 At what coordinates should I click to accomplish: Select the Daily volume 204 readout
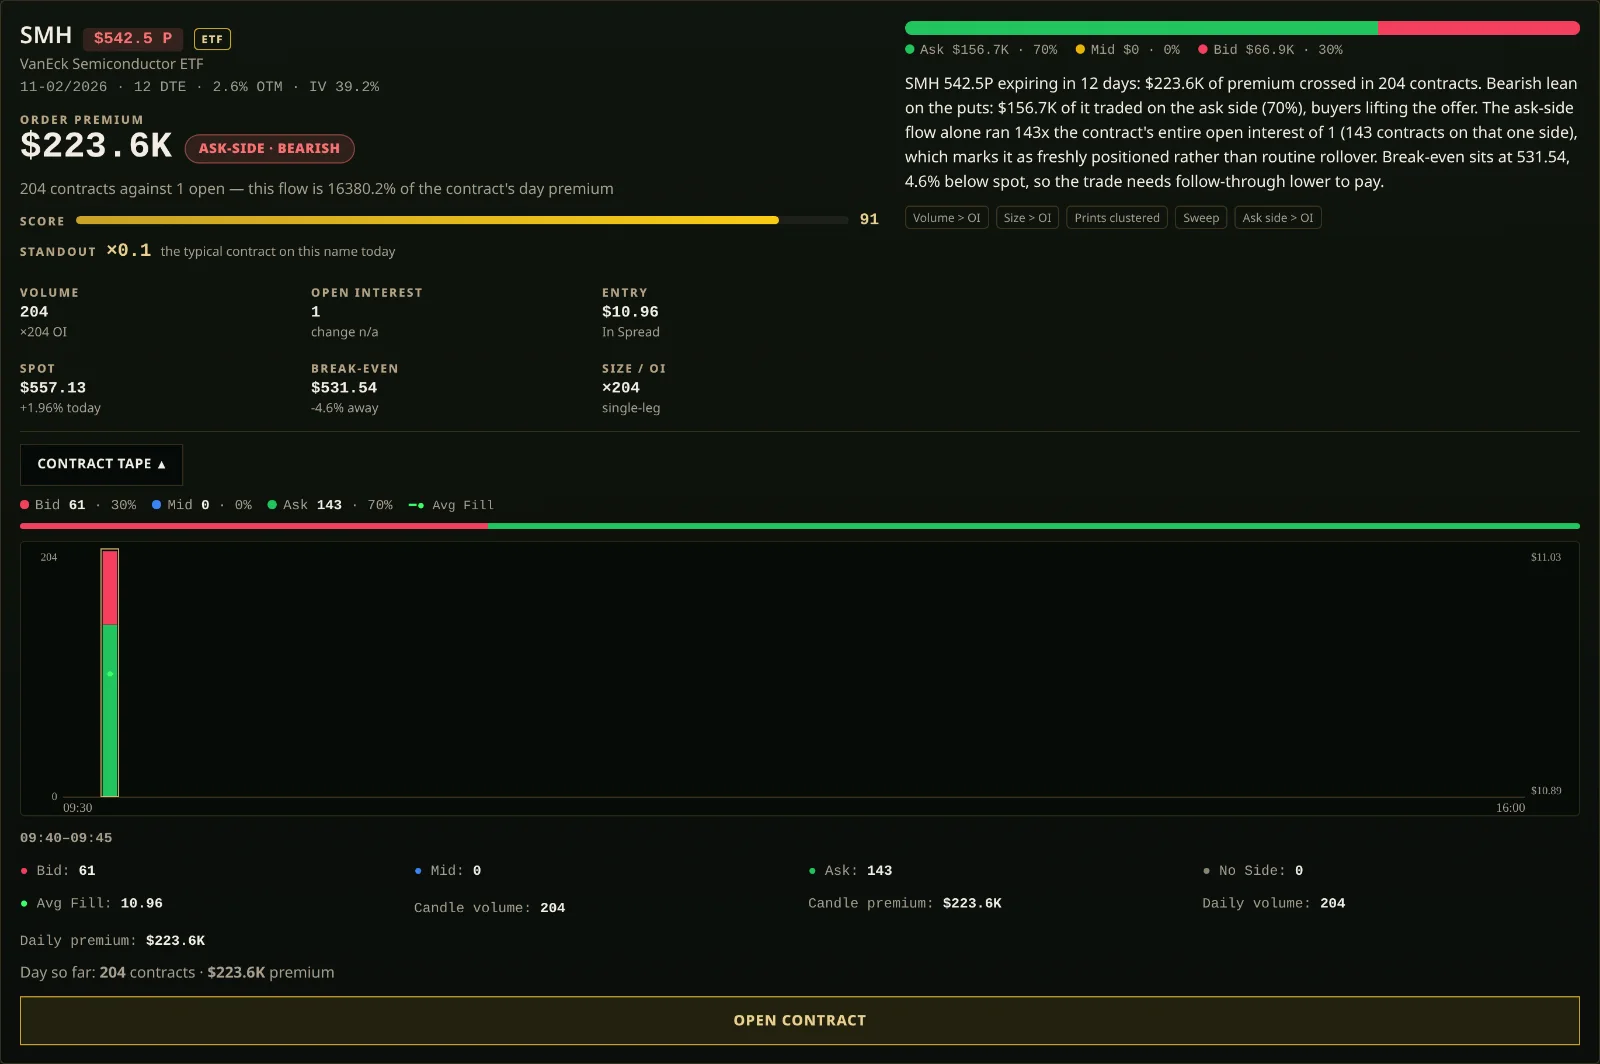[1274, 903]
